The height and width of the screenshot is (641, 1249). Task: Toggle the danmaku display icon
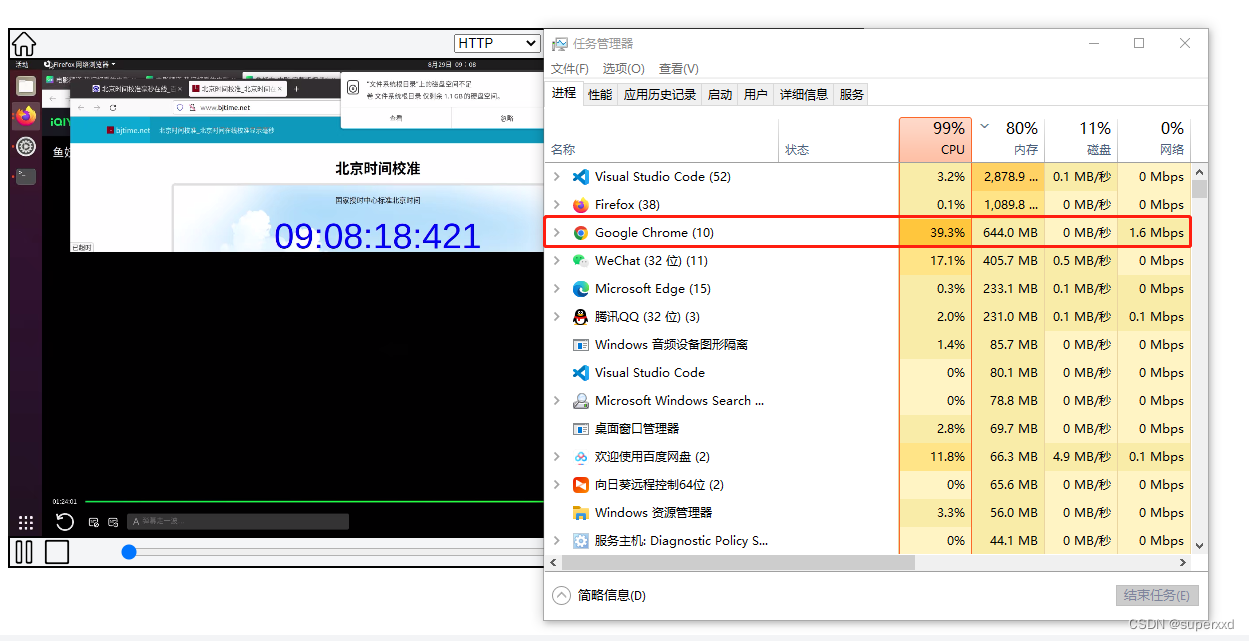112,521
